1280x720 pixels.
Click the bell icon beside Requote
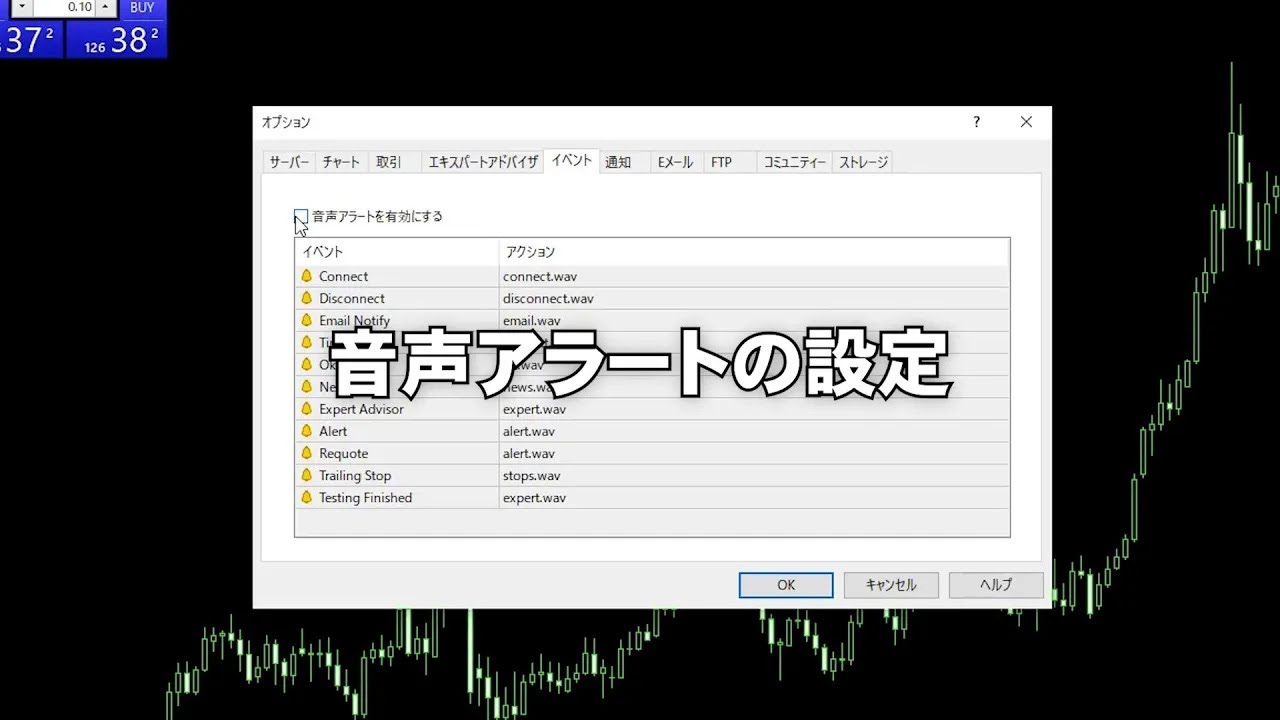pos(307,453)
